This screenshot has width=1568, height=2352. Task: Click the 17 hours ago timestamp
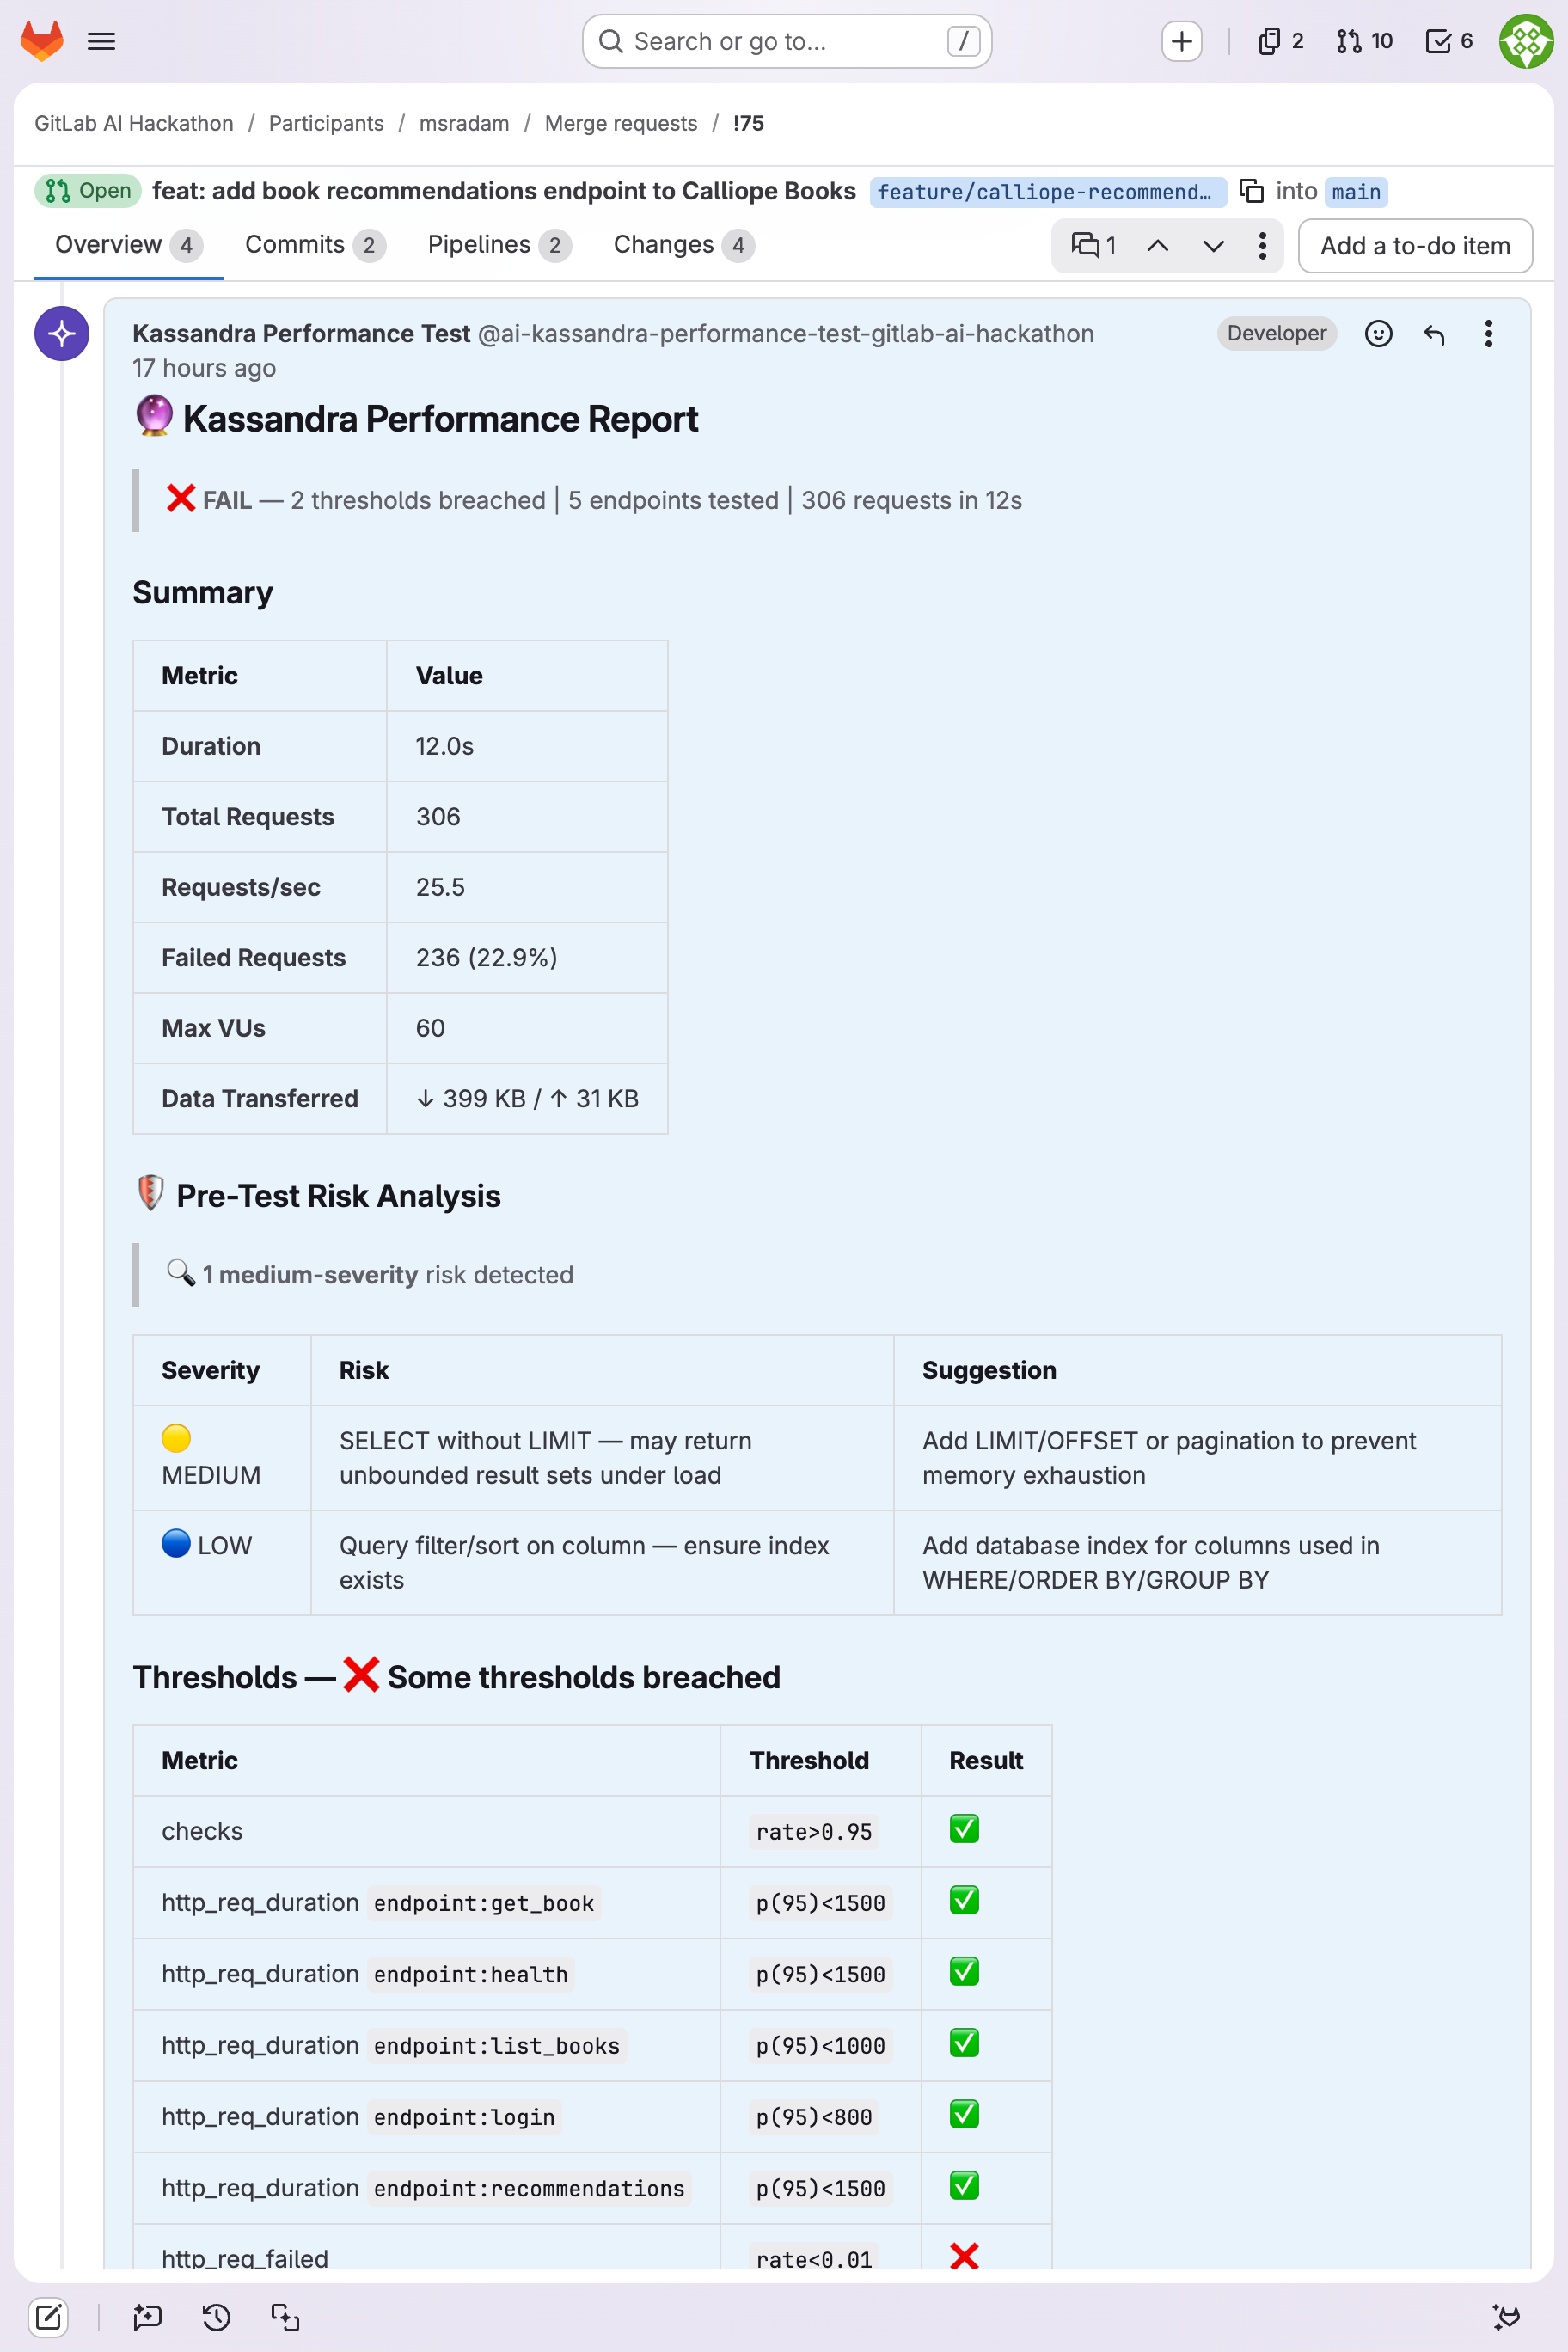[204, 368]
